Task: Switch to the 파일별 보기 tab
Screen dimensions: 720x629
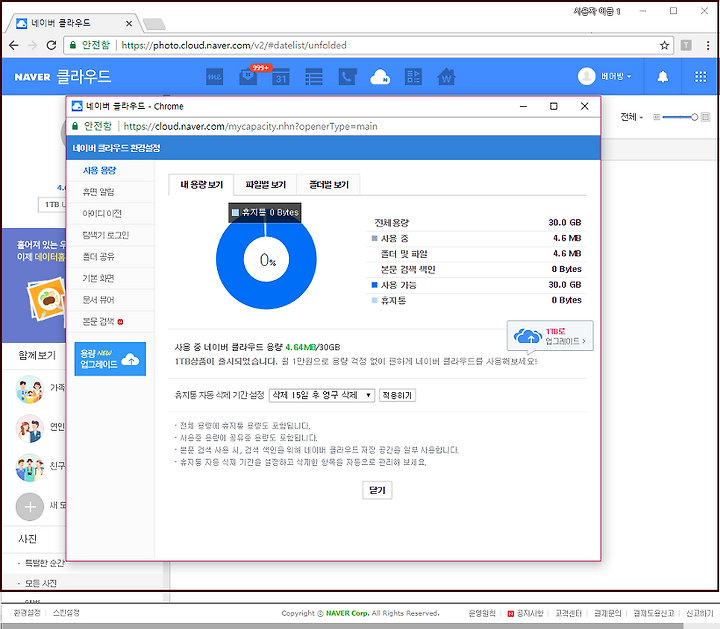Action: coord(265,185)
